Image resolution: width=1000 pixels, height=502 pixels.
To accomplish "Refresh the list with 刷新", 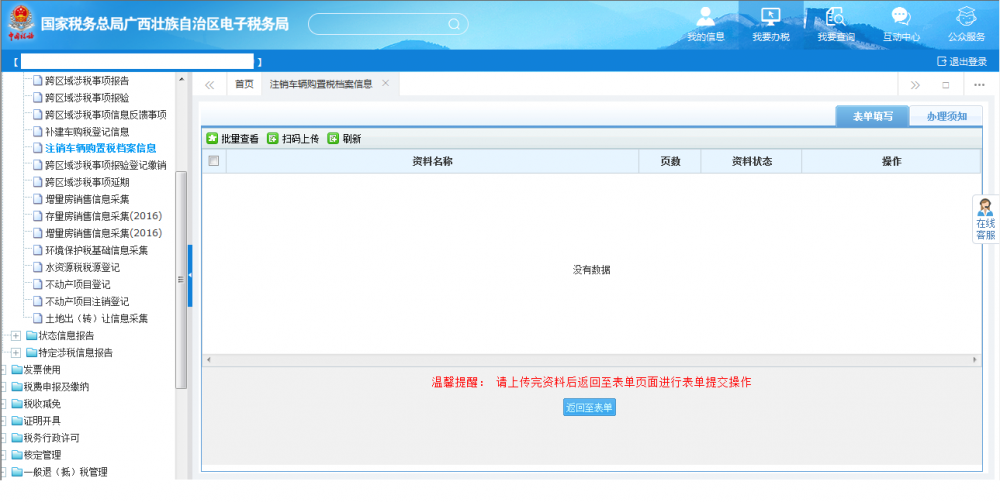I will coord(344,139).
